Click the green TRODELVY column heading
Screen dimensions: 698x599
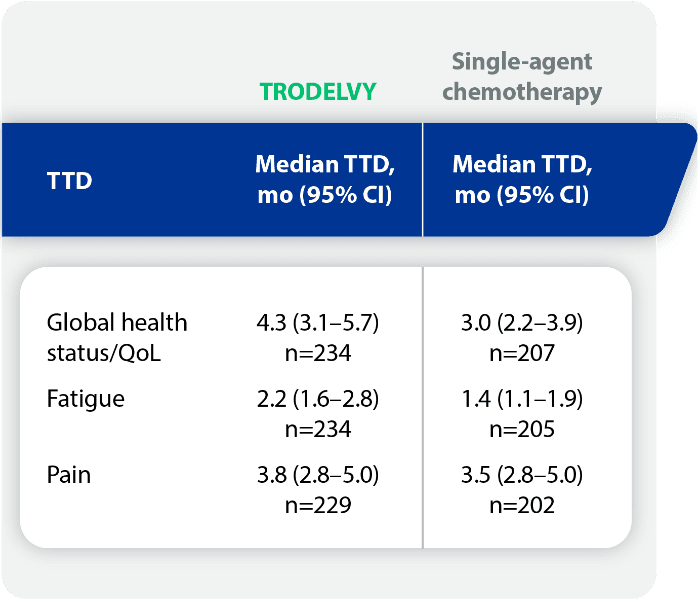pos(318,92)
